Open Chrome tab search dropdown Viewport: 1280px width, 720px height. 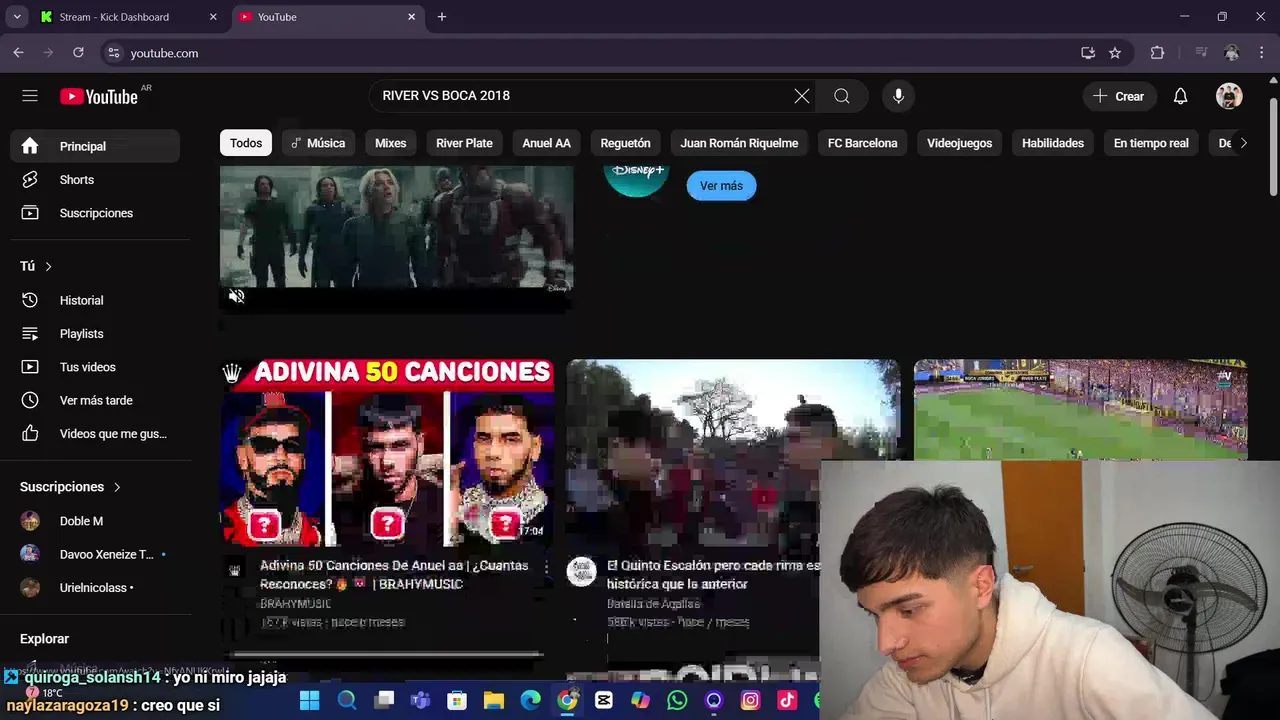pyautogui.click(x=17, y=17)
